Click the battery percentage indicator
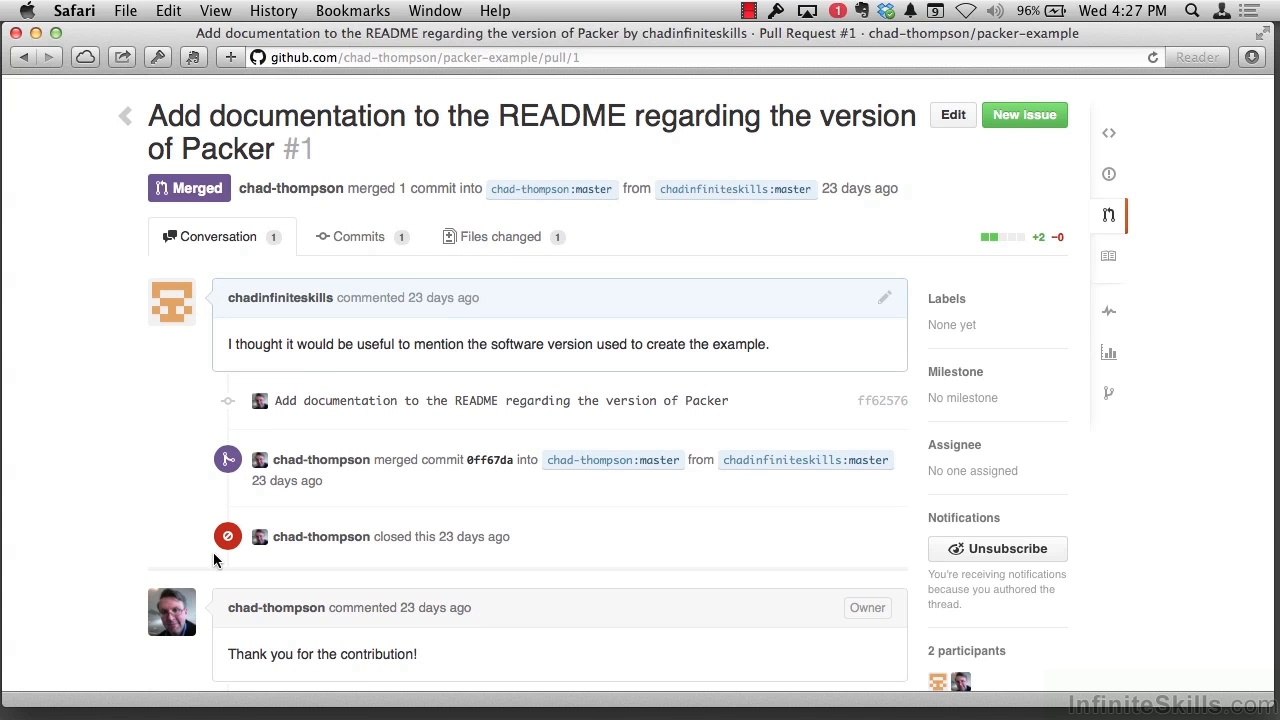1280x720 pixels. 1042,11
